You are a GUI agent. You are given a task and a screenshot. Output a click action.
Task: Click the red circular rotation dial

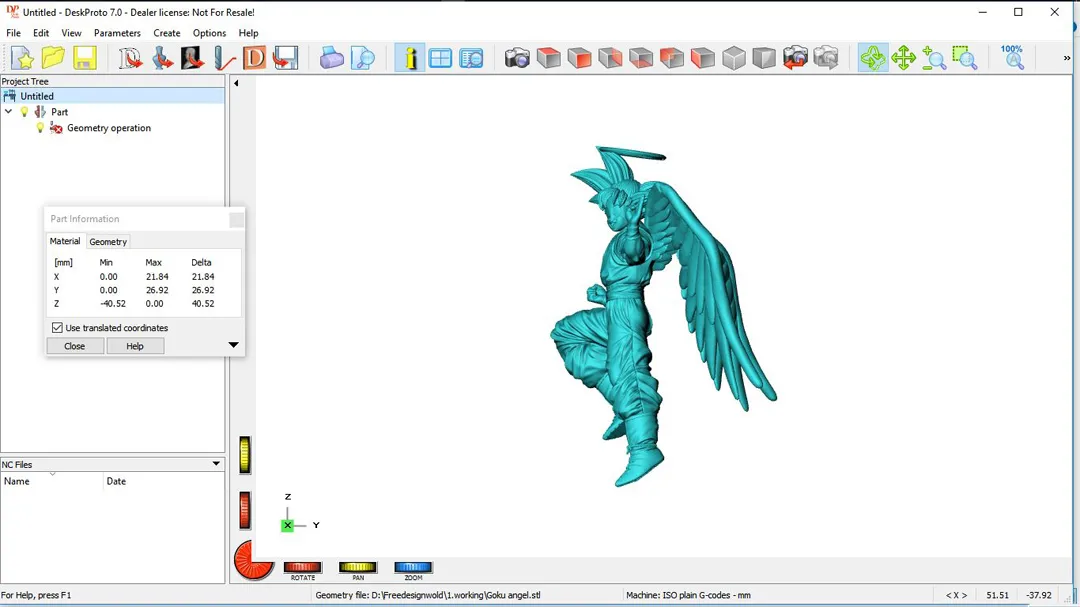pos(252,560)
